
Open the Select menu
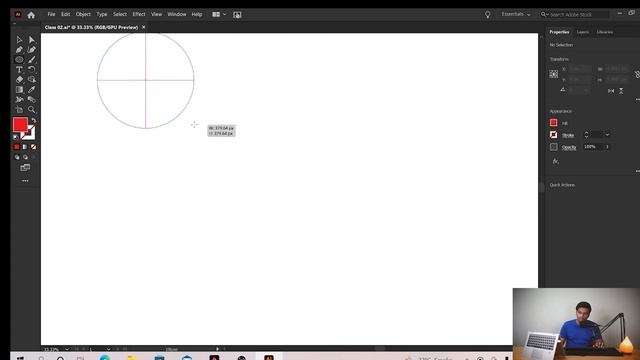[120, 14]
